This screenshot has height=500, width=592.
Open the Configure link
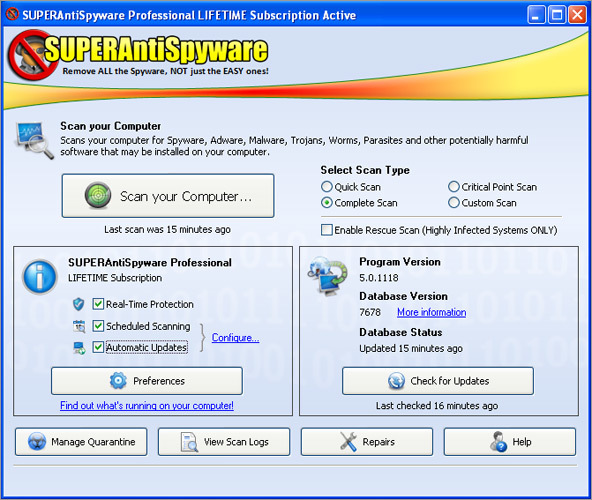(235, 338)
